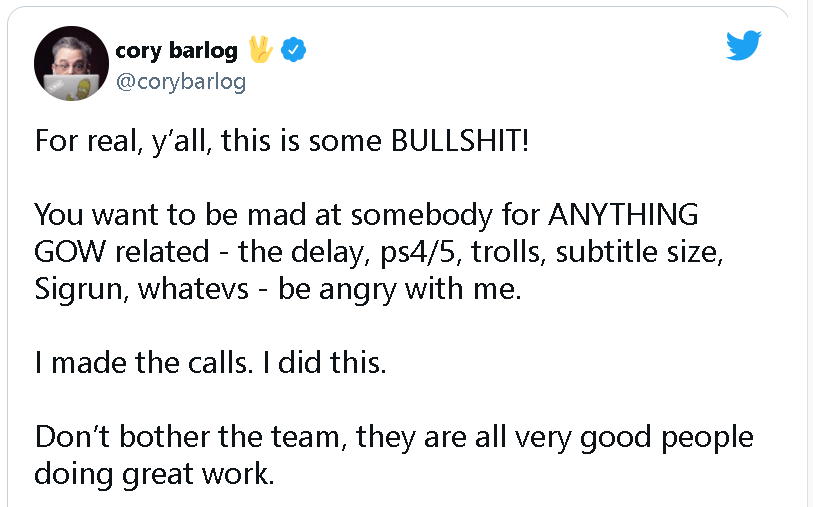Click the sentence "I did this."

pos(325,362)
